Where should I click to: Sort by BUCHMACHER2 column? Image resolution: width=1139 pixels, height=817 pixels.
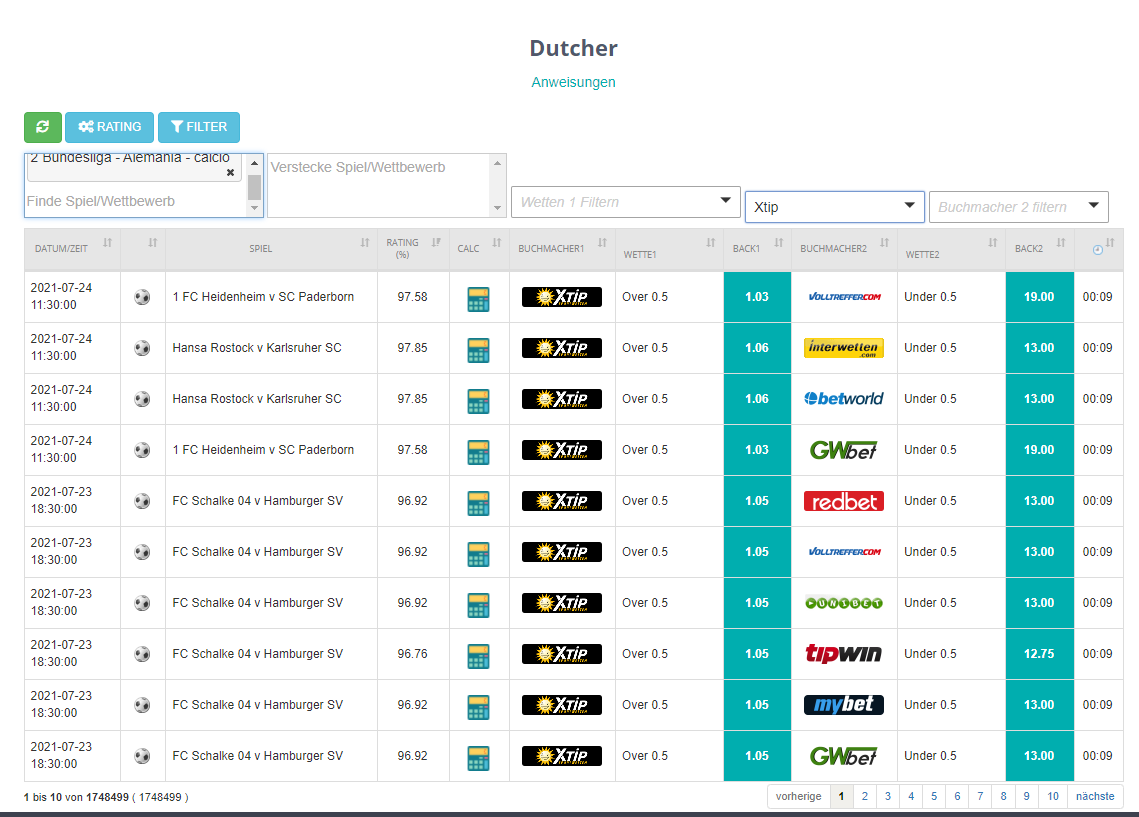[884, 243]
